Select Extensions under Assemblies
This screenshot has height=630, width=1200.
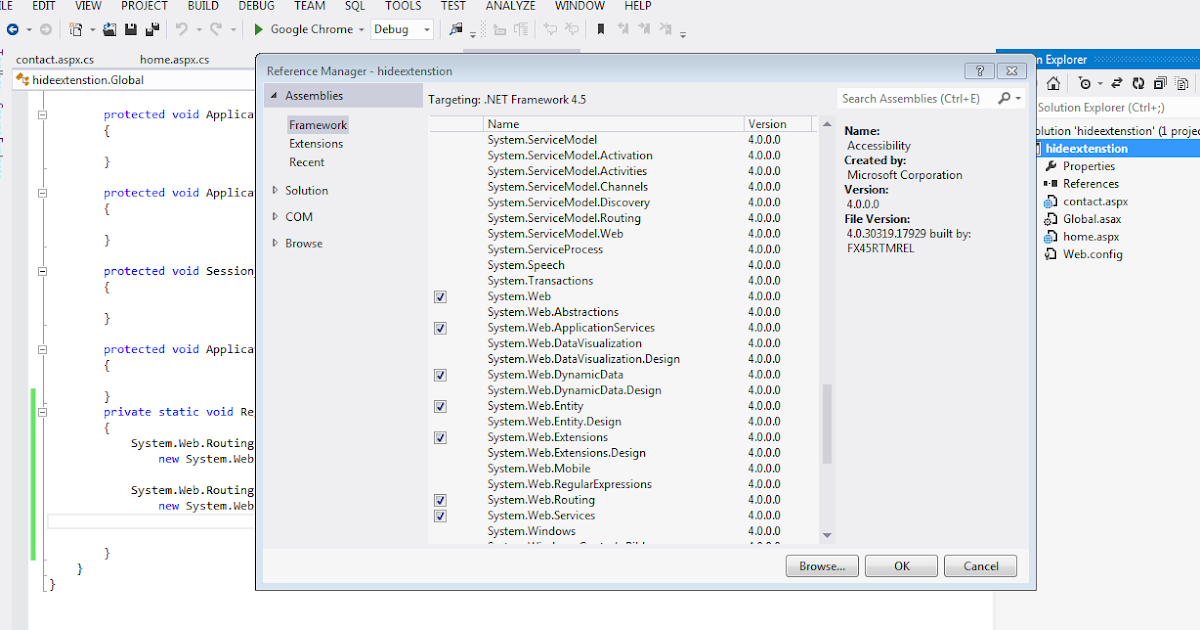click(x=316, y=144)
